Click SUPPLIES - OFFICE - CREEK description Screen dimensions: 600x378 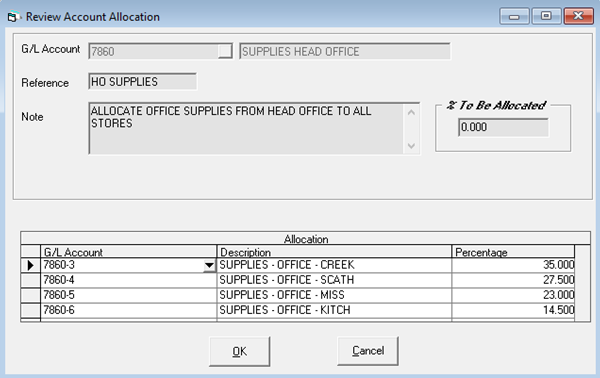click(x=334, y=265)
